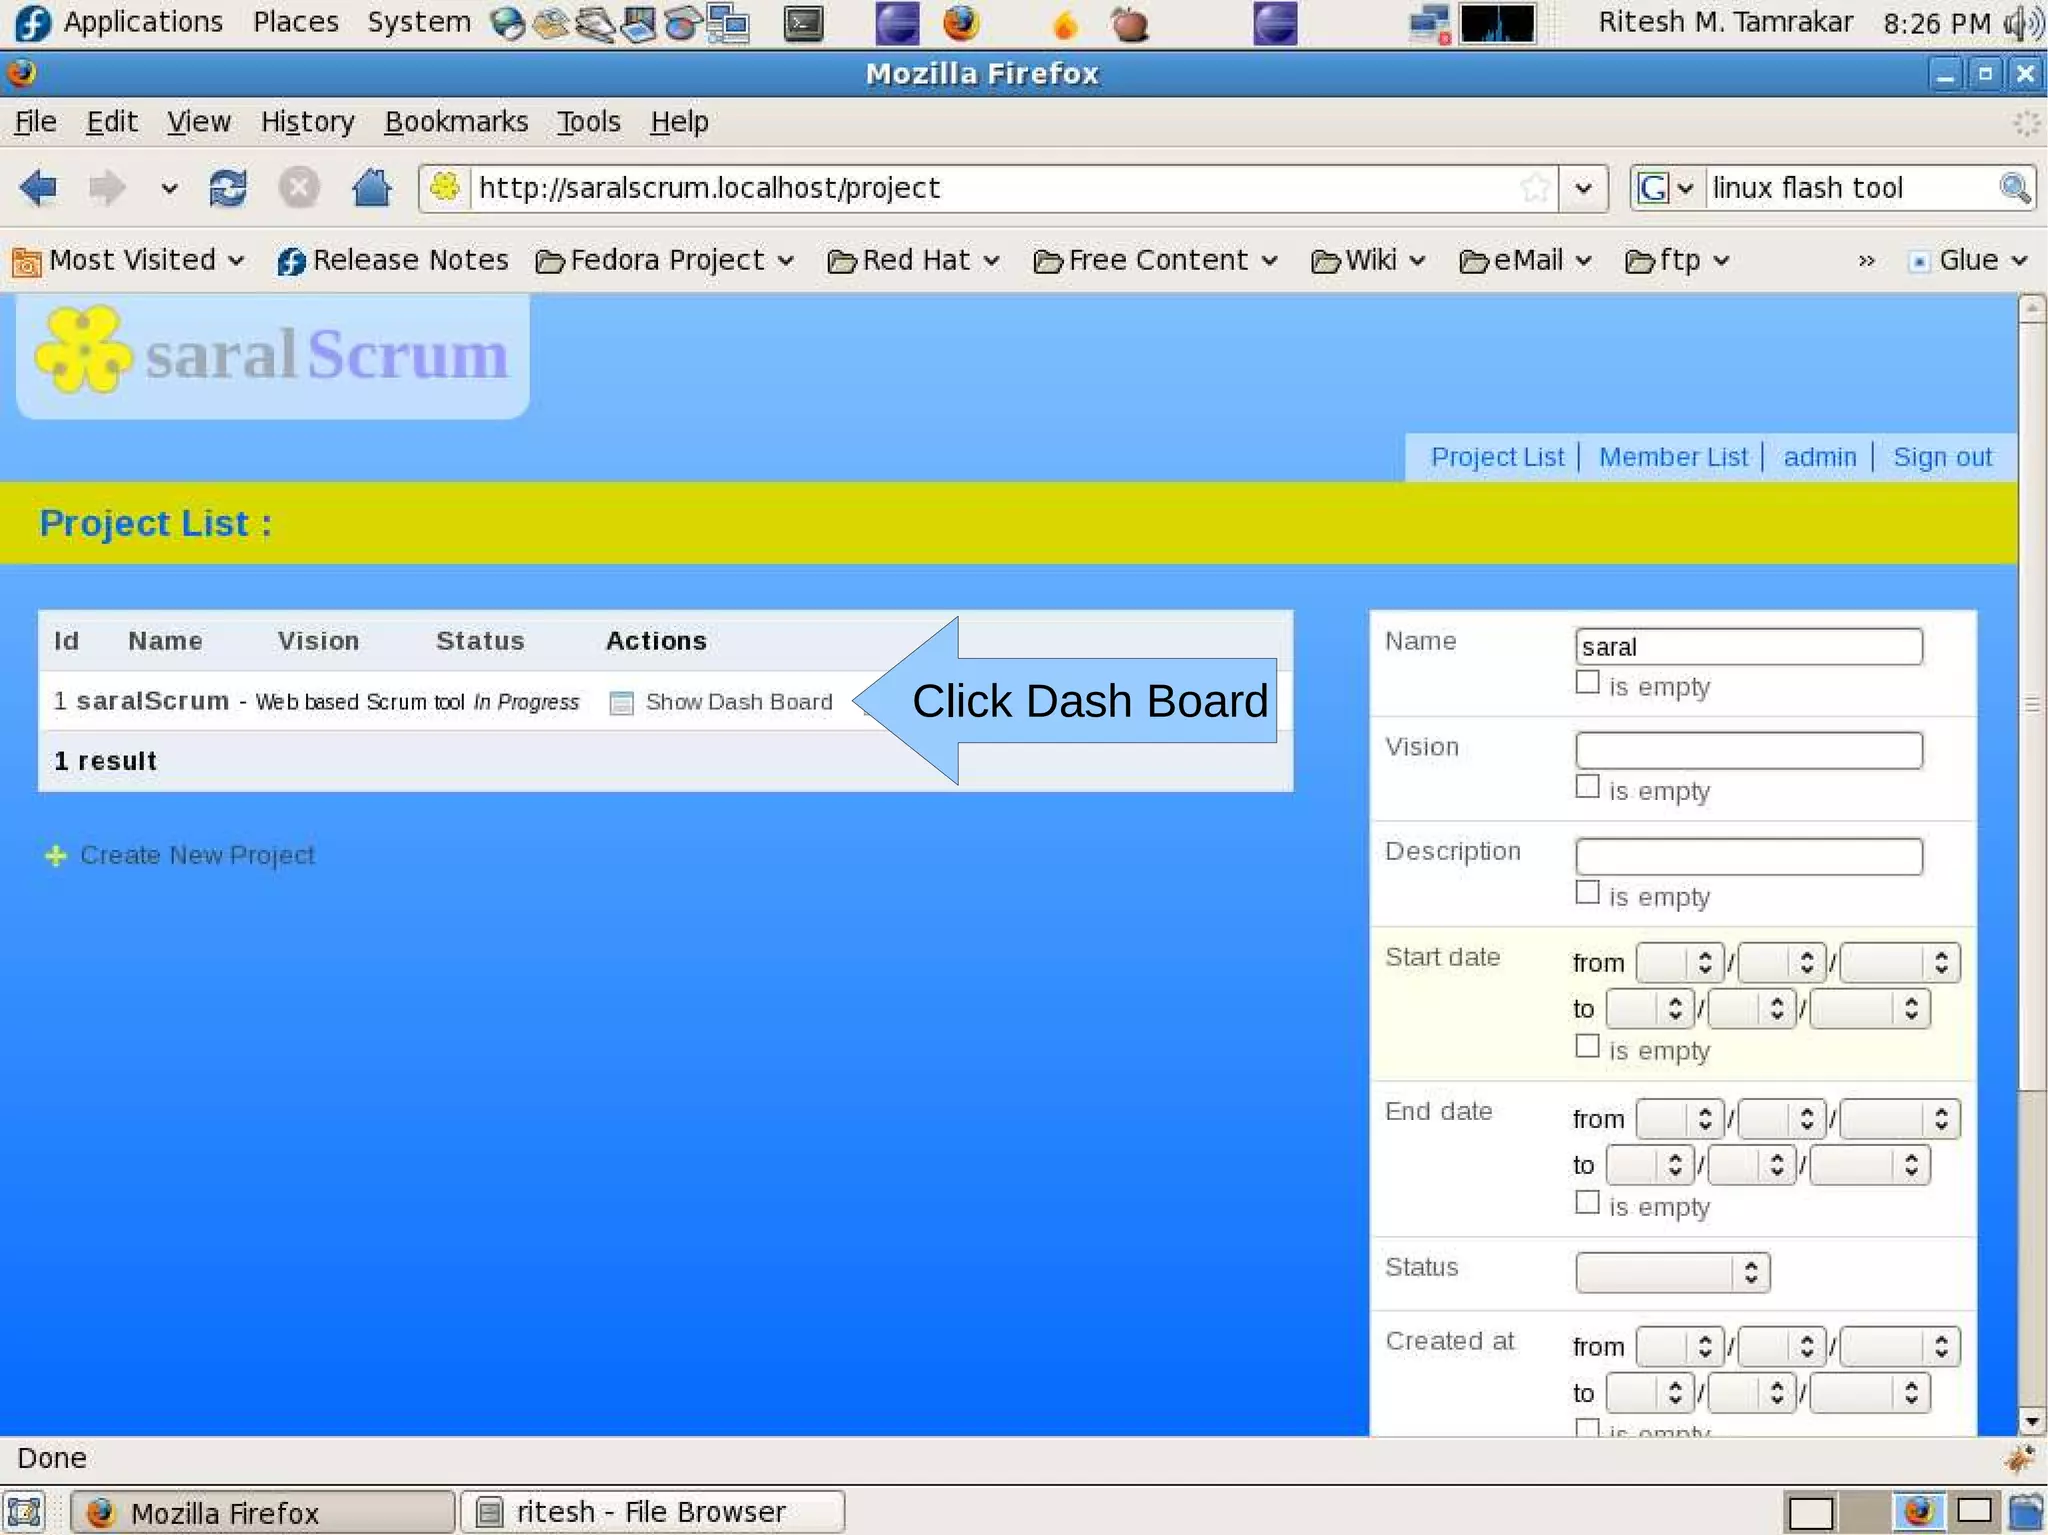Click the scrollbar up arrow
2048x1535 pixels.
(x=2032, y=308)
